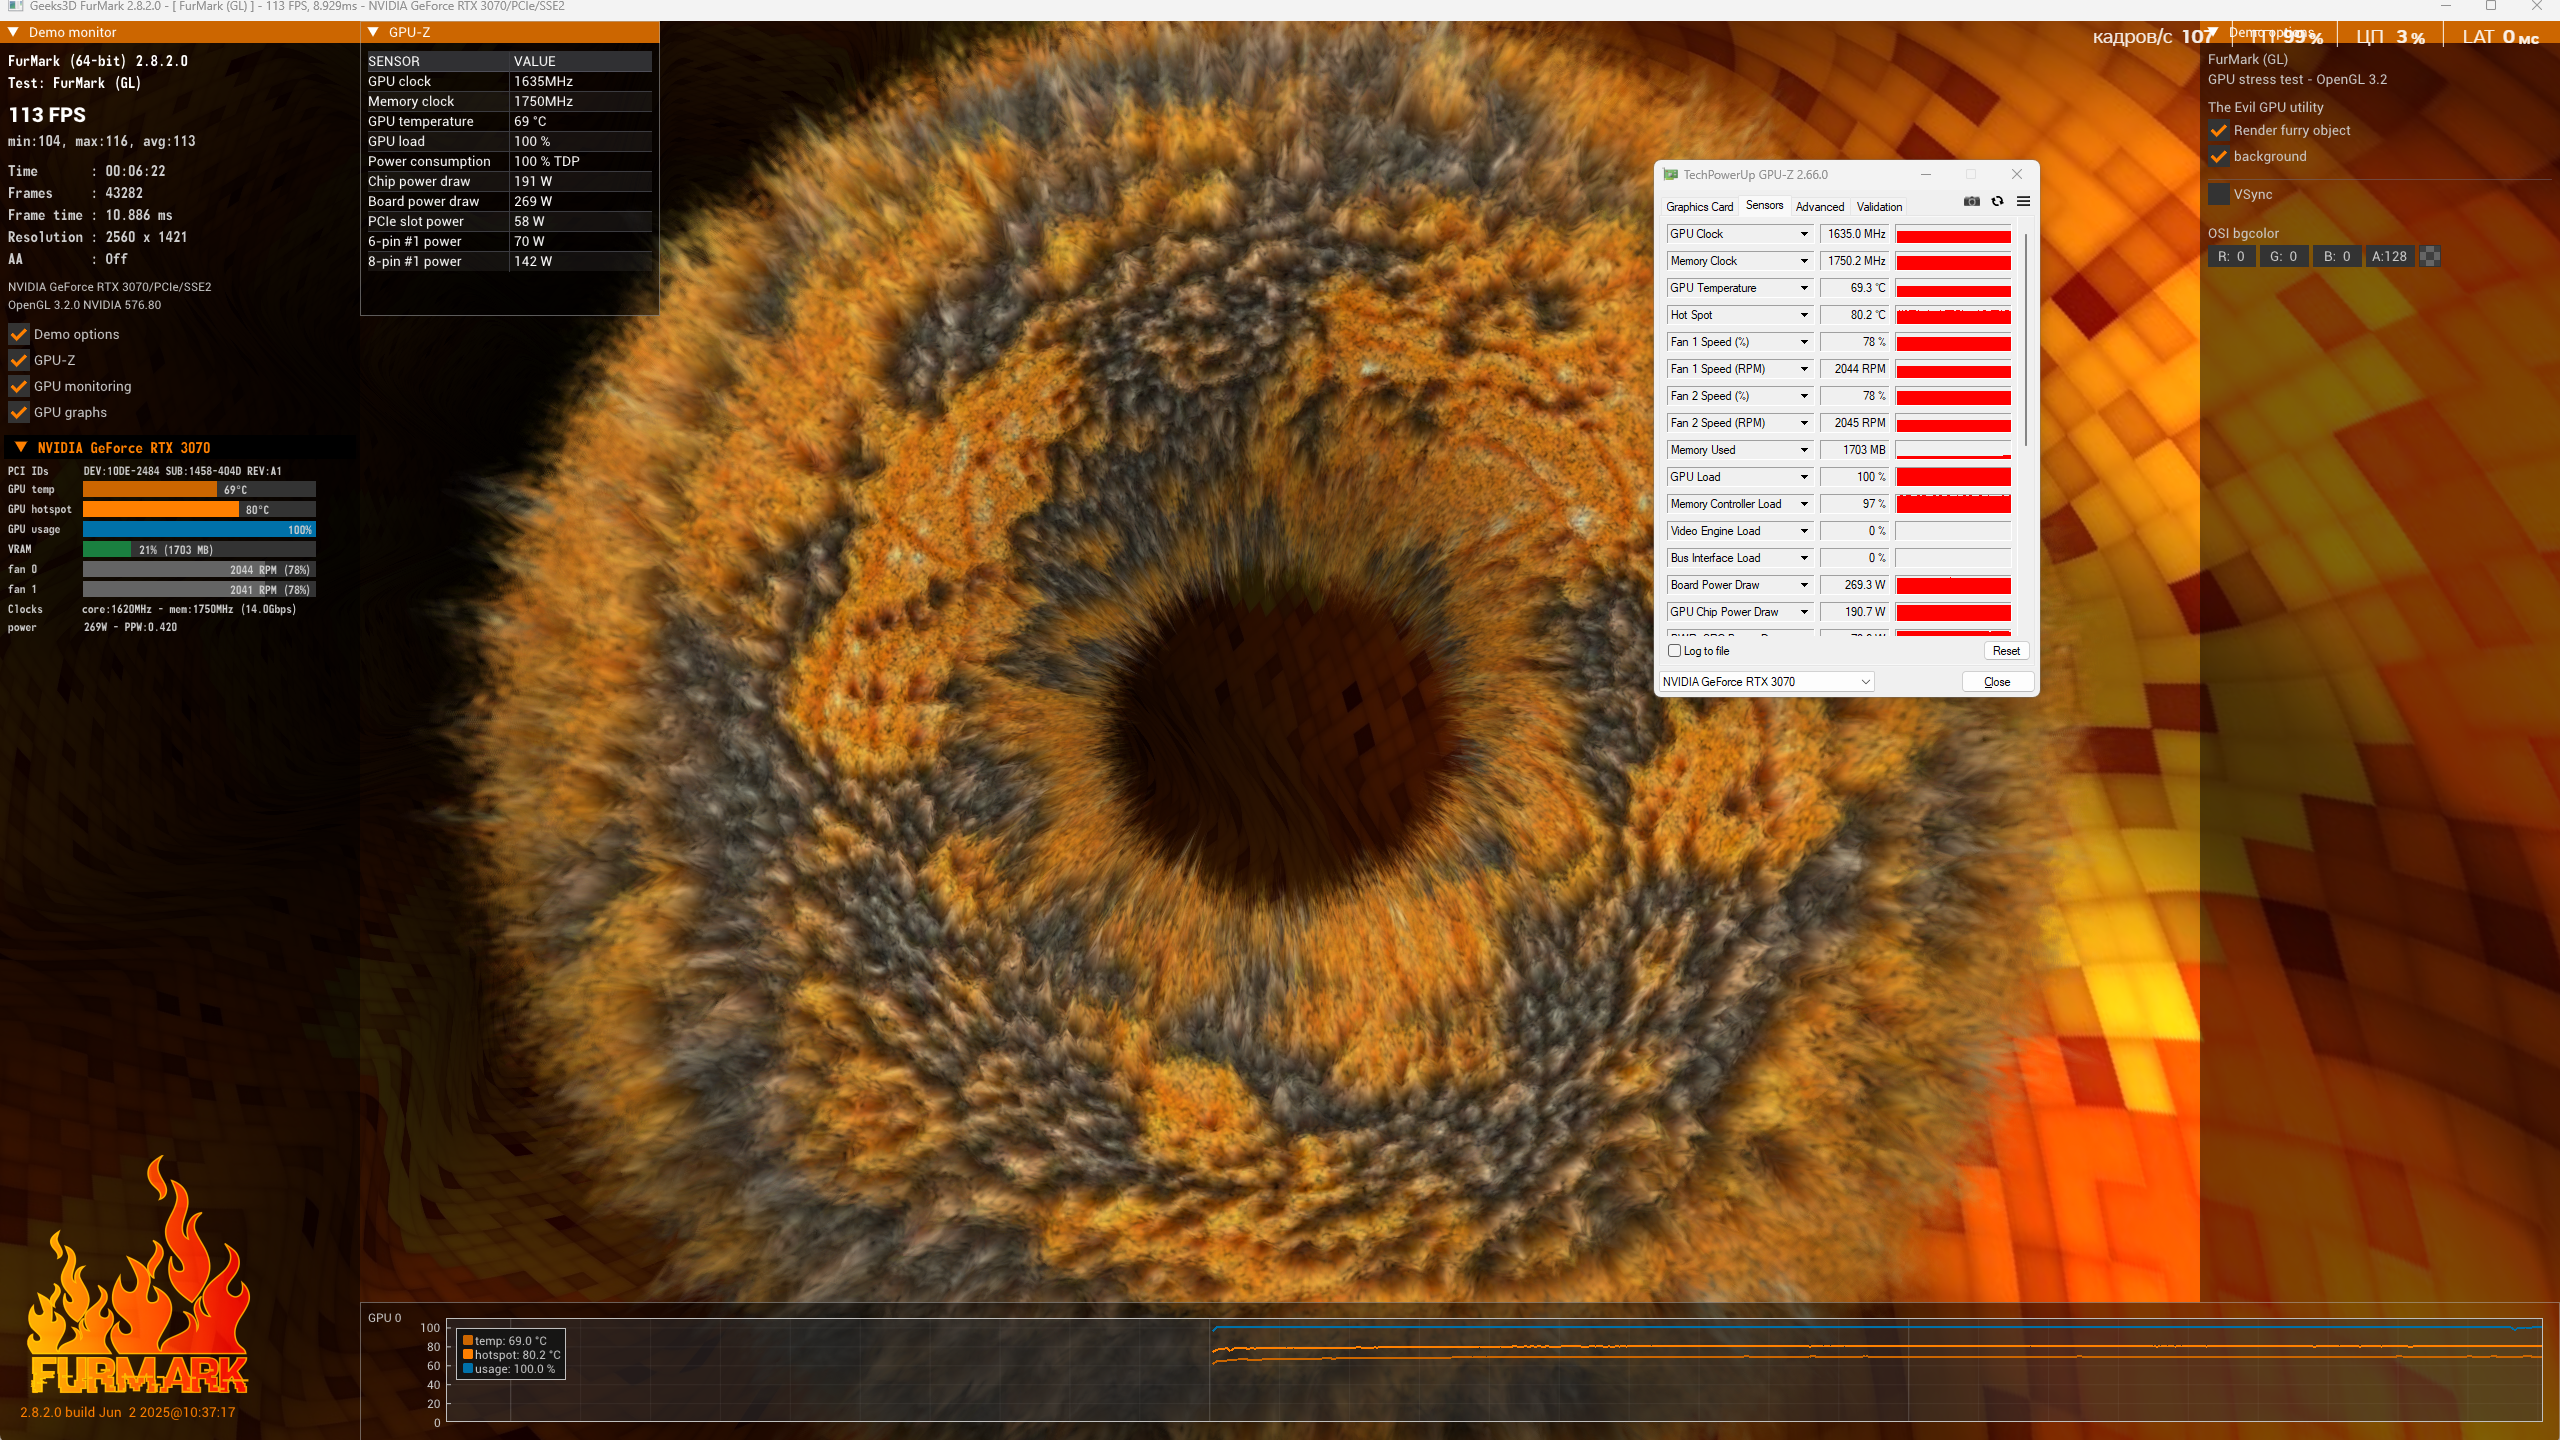Screen dimensions: 2560x1440
Task: Toggle the Demo options checkbox
Action: click(18, 334)
